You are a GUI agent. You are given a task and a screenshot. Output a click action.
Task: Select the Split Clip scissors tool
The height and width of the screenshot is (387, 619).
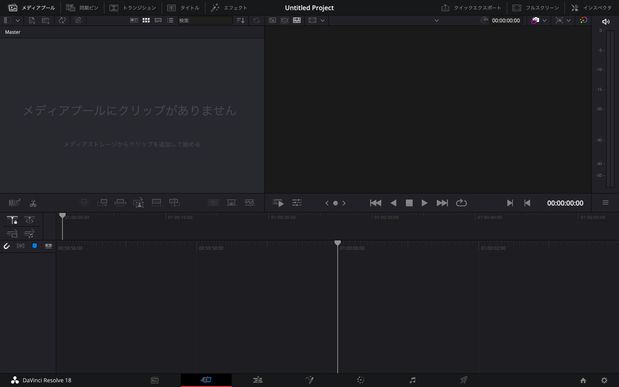[33, 203]
